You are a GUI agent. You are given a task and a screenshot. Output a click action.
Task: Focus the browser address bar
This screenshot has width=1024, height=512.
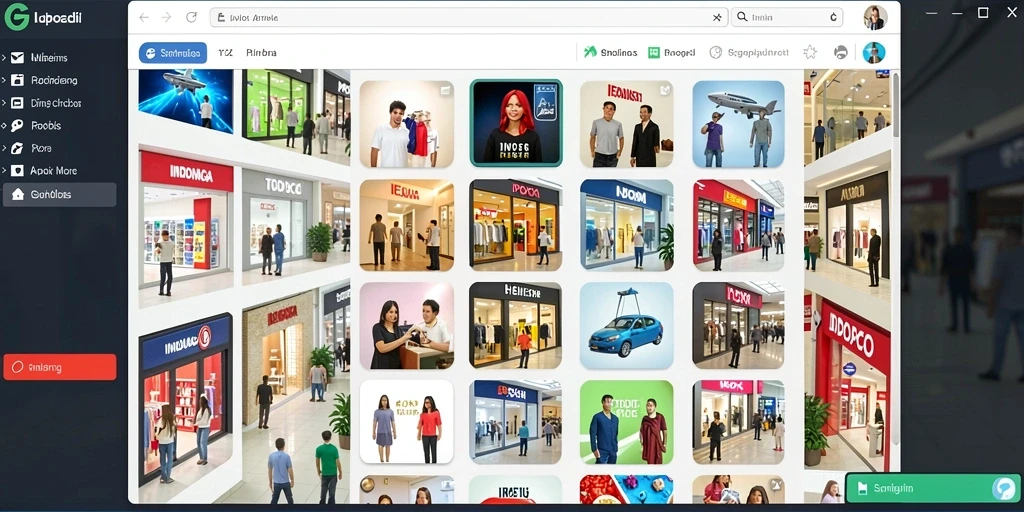(x=469, y=18)
